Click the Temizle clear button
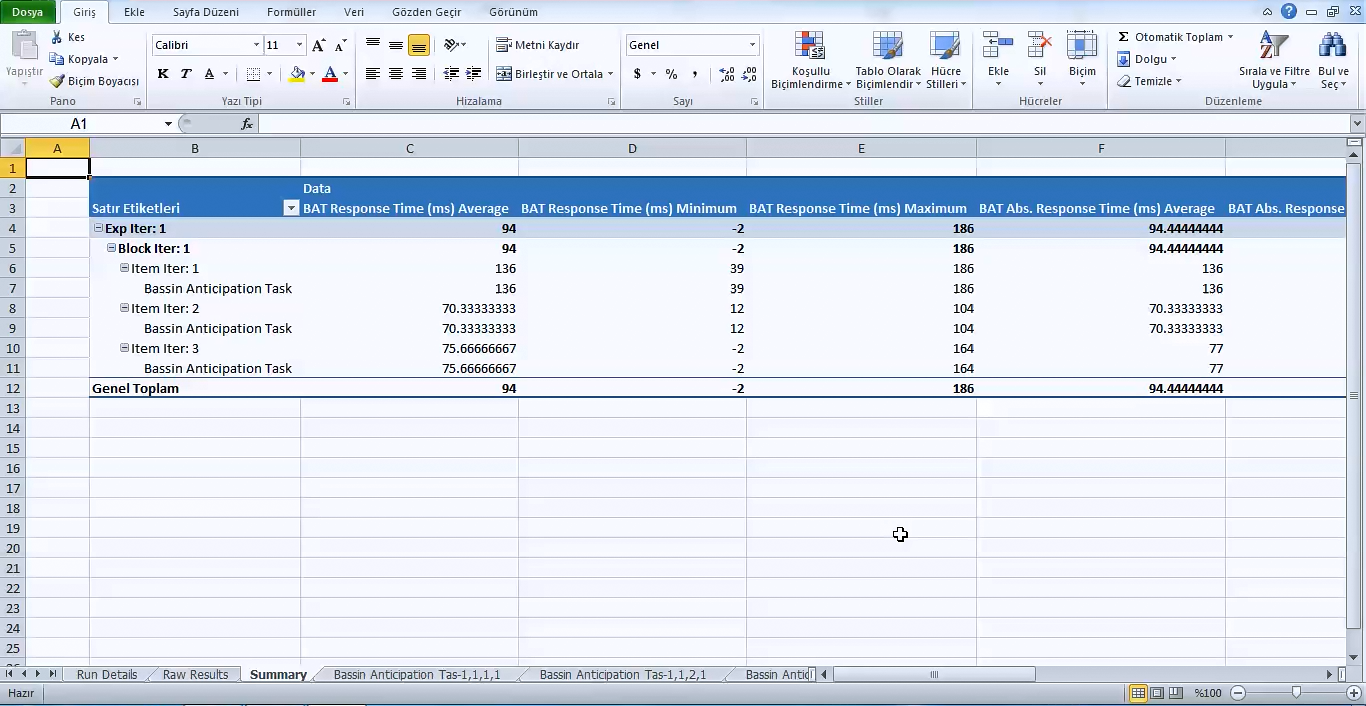Screen dimensions: 1366x706 [x=1150, y=81]
